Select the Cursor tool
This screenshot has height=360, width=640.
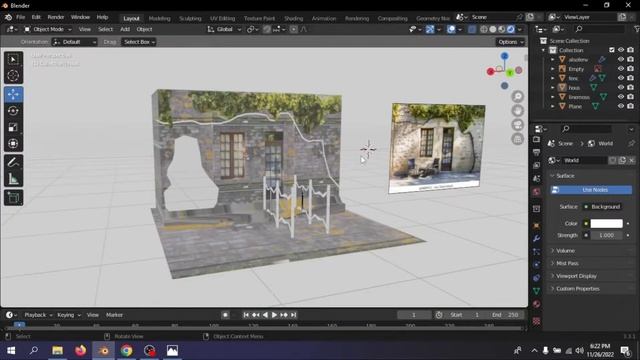(x=13, y=76)
